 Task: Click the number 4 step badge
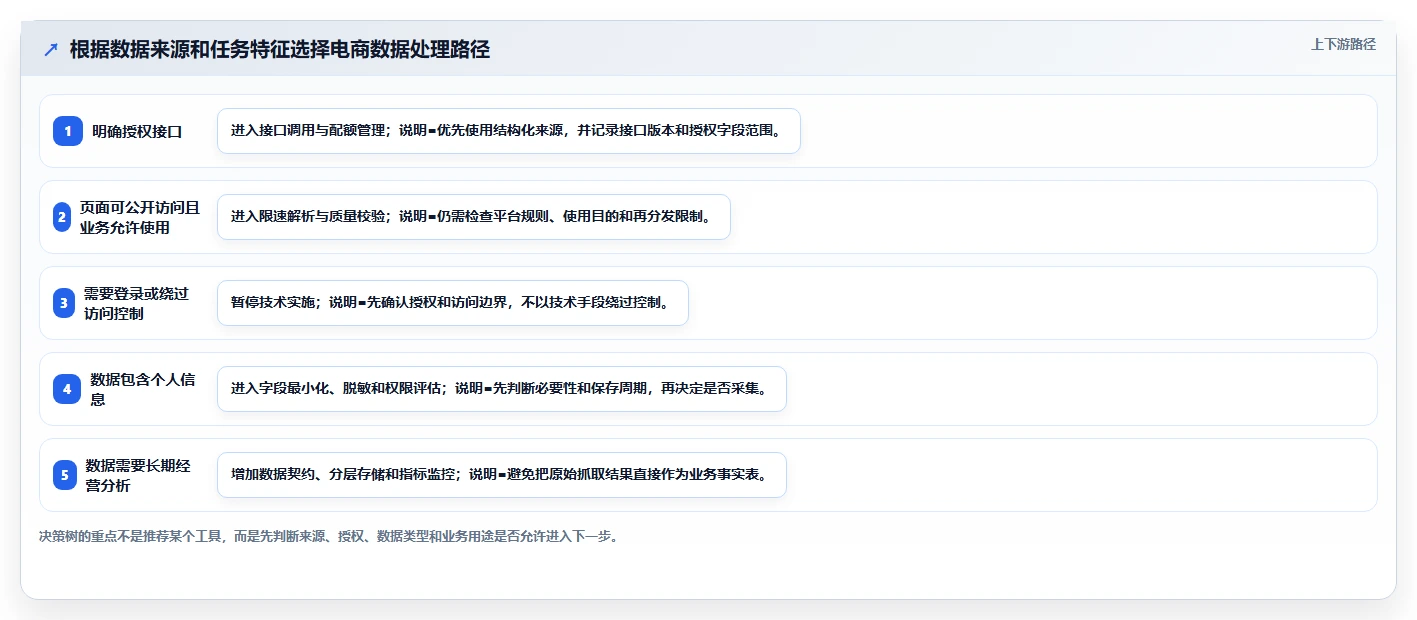pos(67,389)
